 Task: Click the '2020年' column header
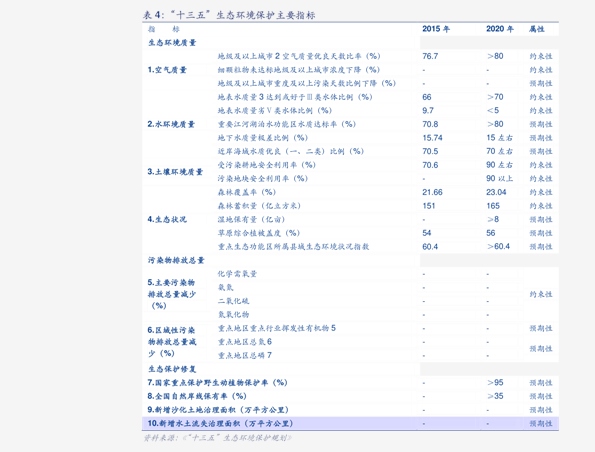499,29
